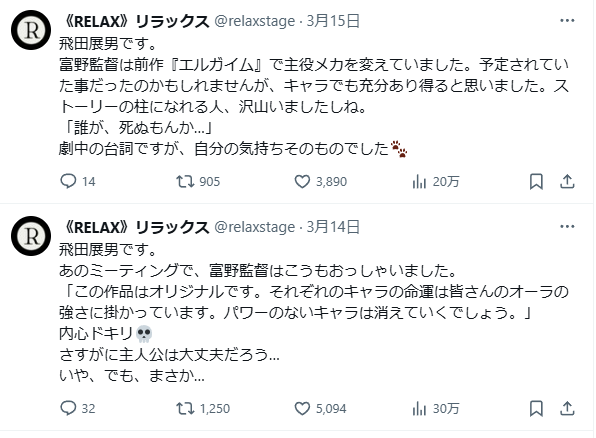Open more options on March 14 tweet
This screenshot has width=596, height=438.
(x=567, y=227)
